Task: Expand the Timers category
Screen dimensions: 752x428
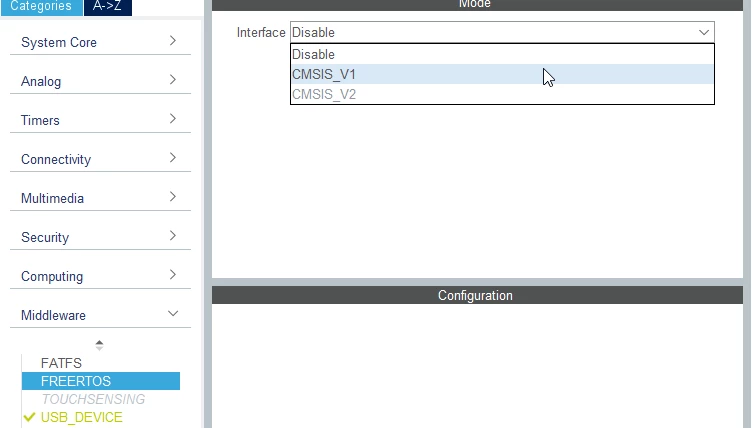Action: 100,120
